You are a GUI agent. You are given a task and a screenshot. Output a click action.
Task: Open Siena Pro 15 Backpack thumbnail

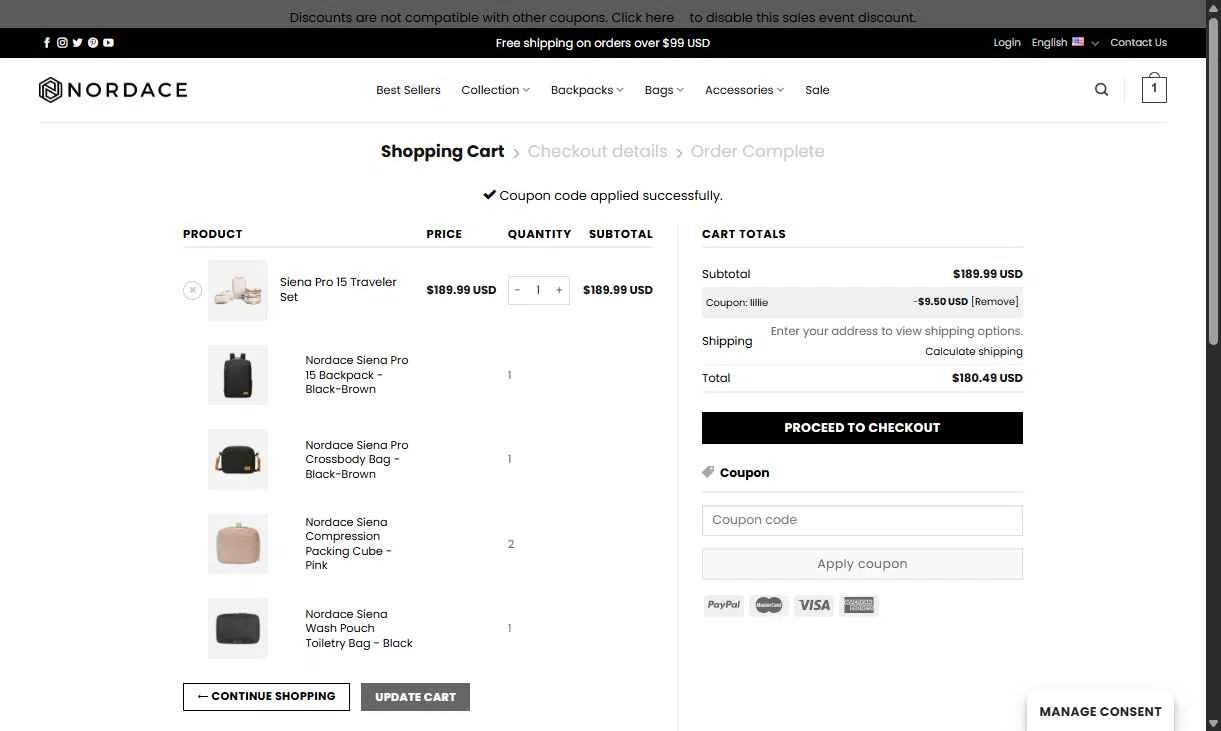(x=238, y=375)
